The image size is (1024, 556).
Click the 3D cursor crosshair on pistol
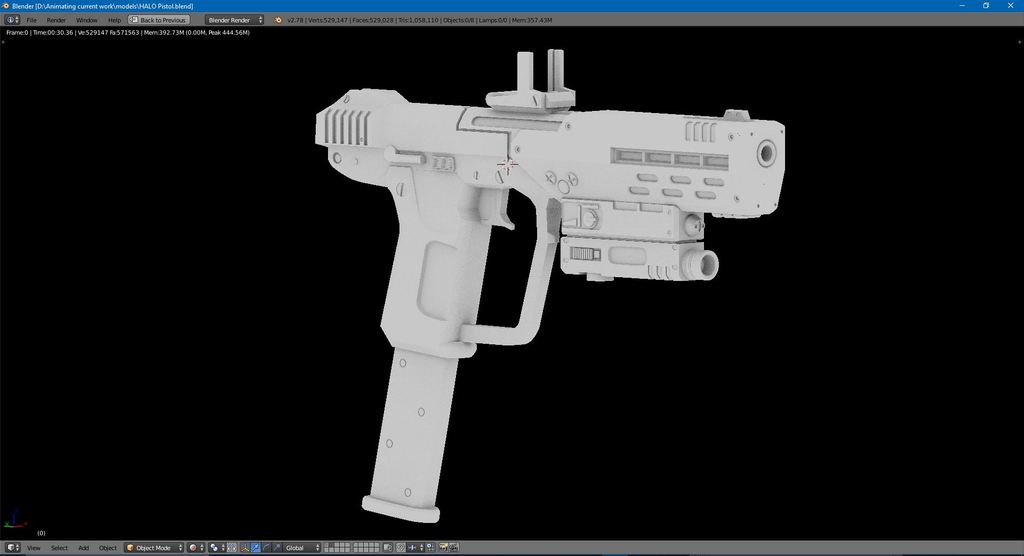click(507, 164)
